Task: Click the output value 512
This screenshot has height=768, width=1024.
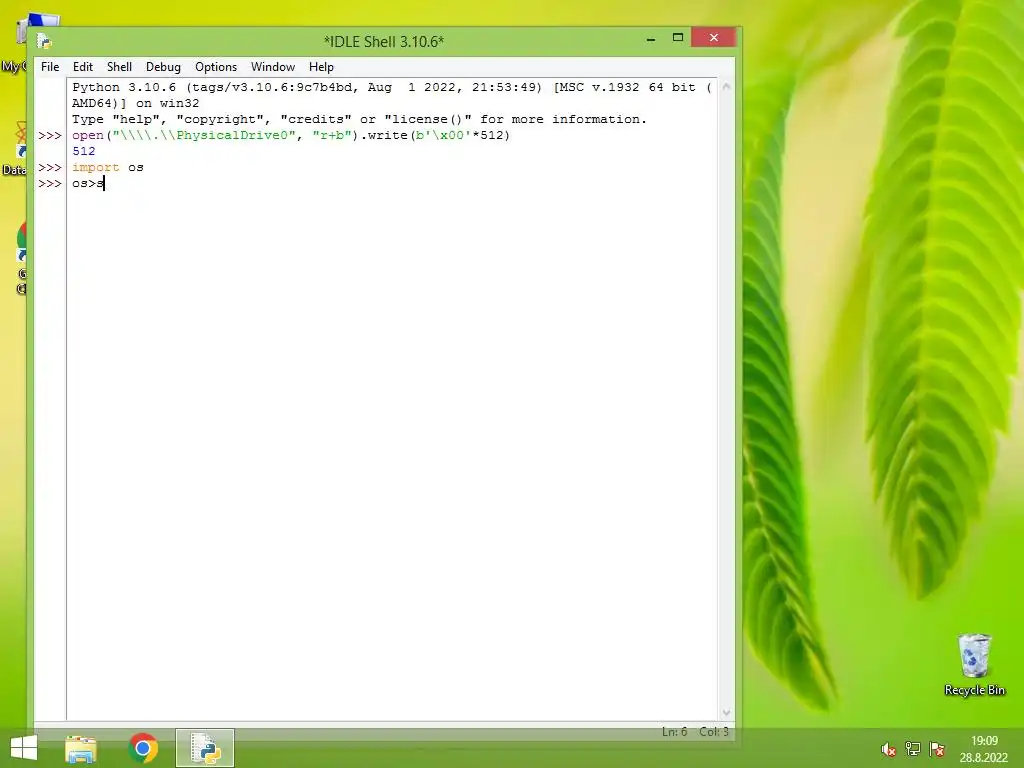Action: pos(84,152)
